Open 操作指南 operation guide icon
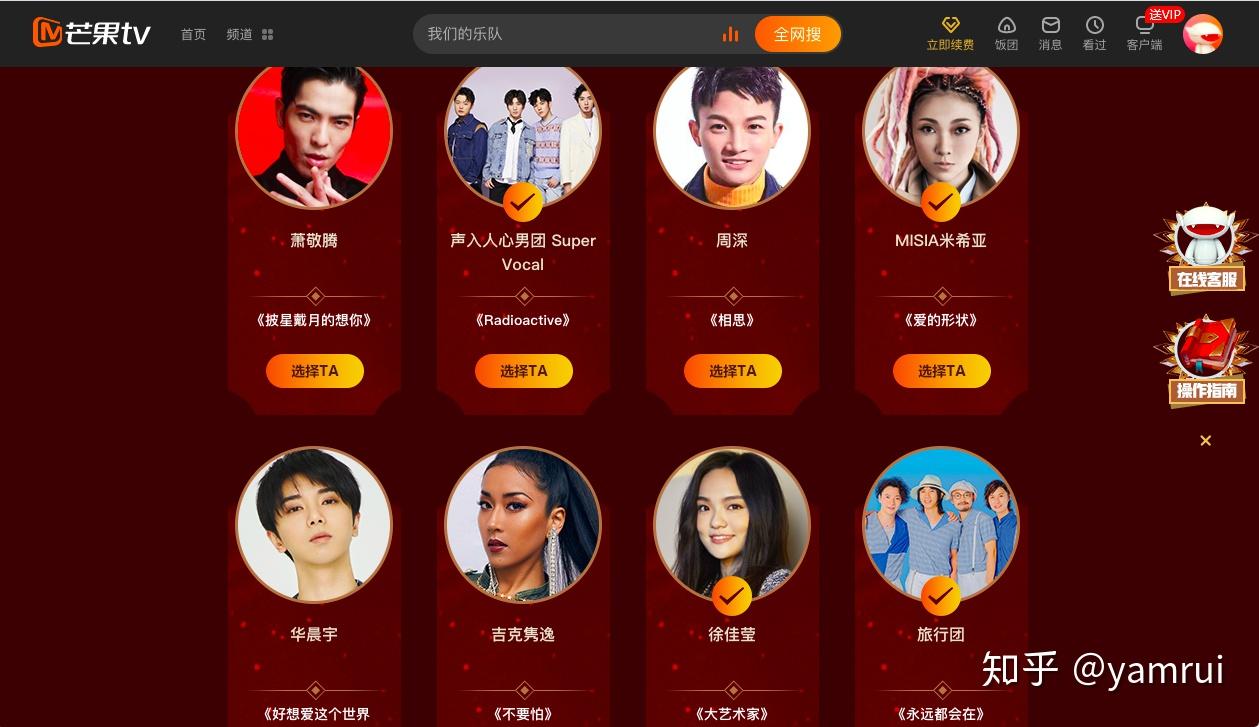This screenshot has width=1259, height=727. pyautogui.click(x=1206, y=361)
